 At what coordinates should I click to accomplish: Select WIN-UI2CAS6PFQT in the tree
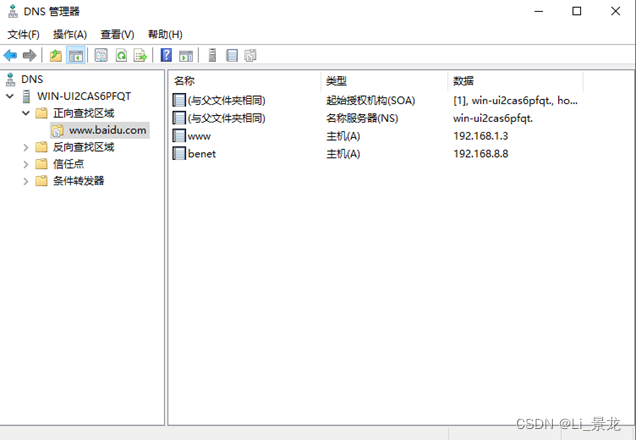[84, 96]
